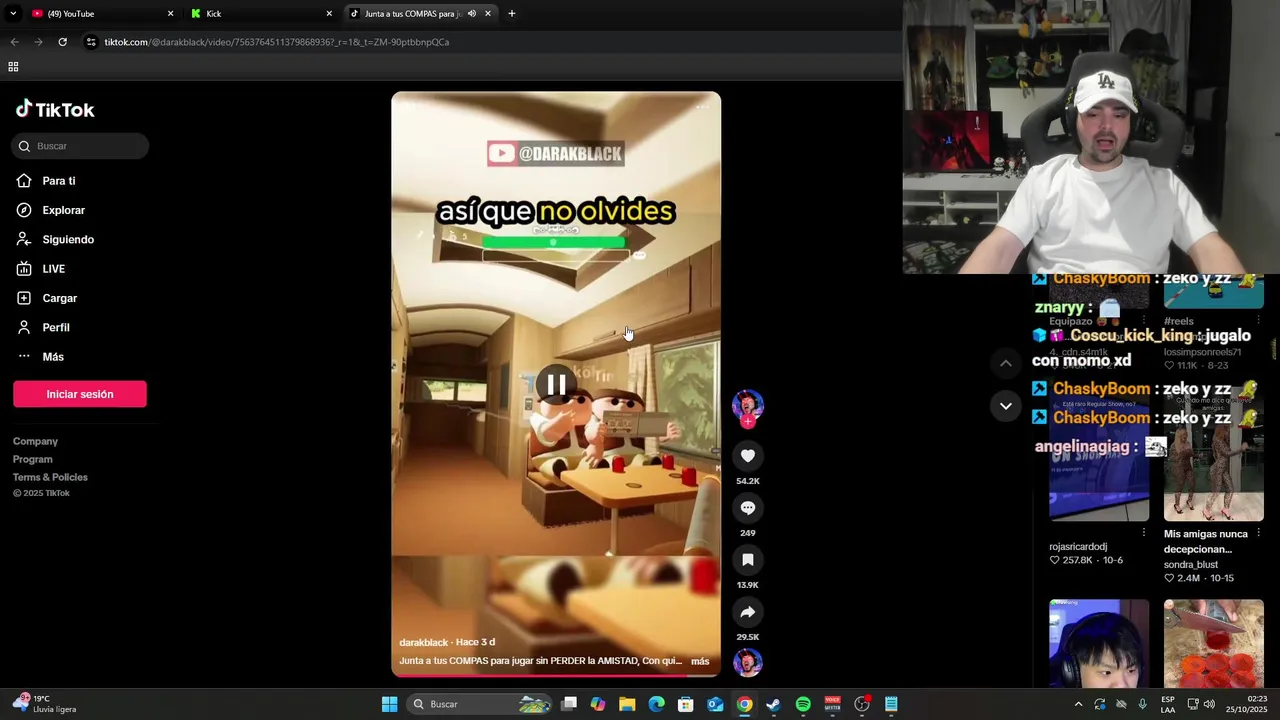
Task: Open the spinning sound disc icon
Action: coord(748,662)
